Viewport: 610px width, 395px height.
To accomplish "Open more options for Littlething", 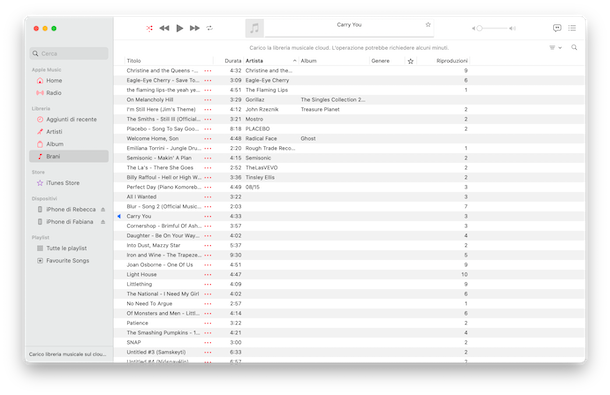I will point(208,284).
